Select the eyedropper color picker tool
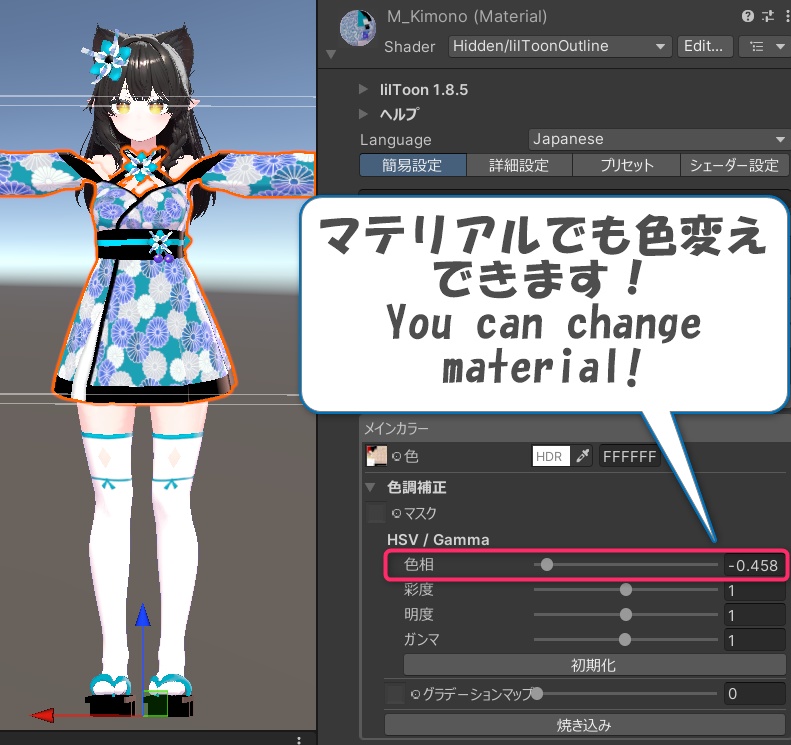 pos(583,456)
